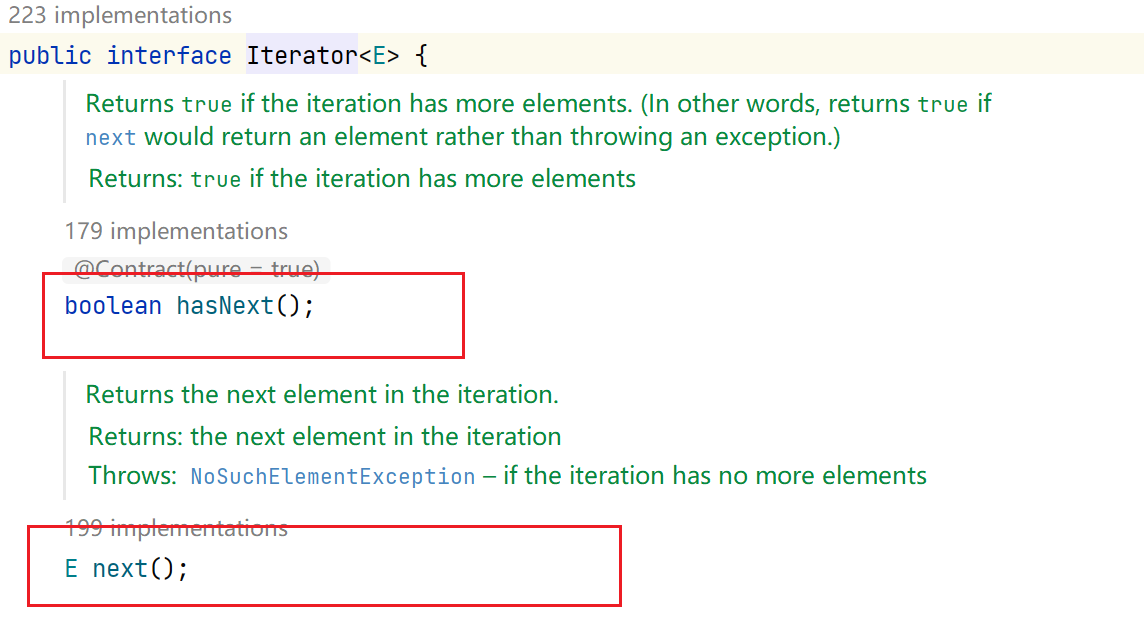Click the next() method declaration name

(120, 569)
